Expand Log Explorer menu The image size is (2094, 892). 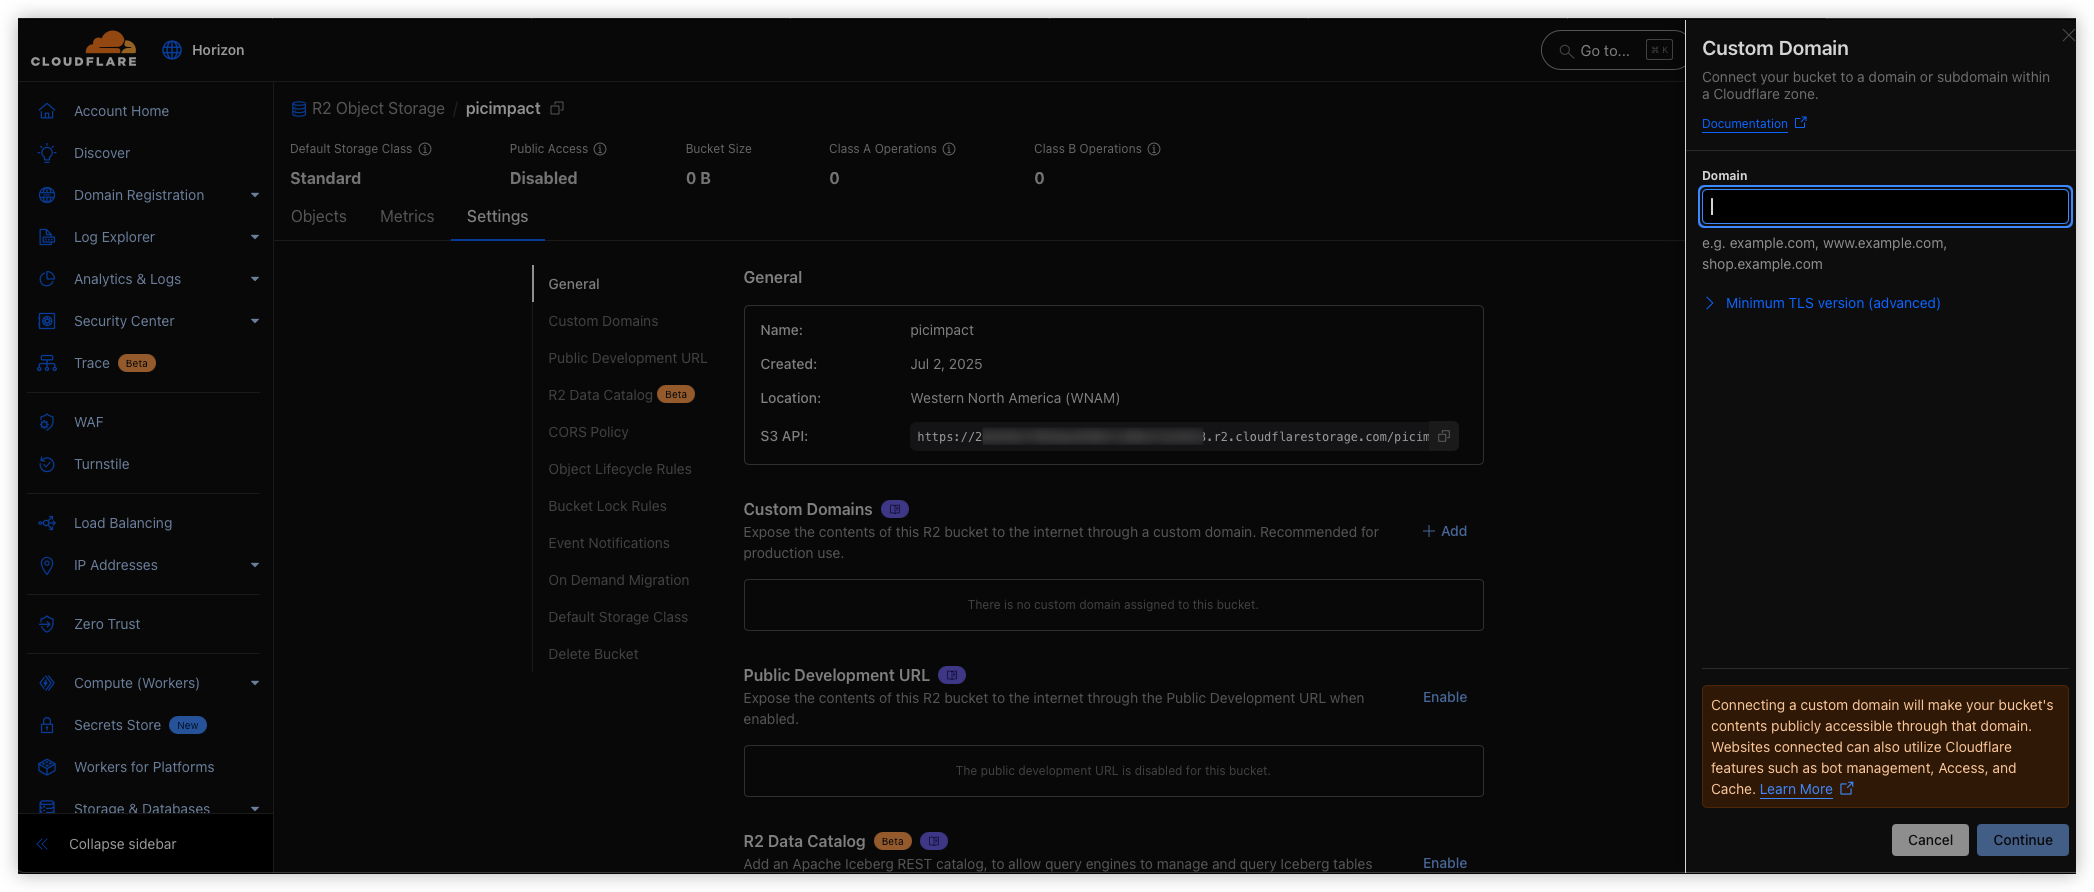255,237
